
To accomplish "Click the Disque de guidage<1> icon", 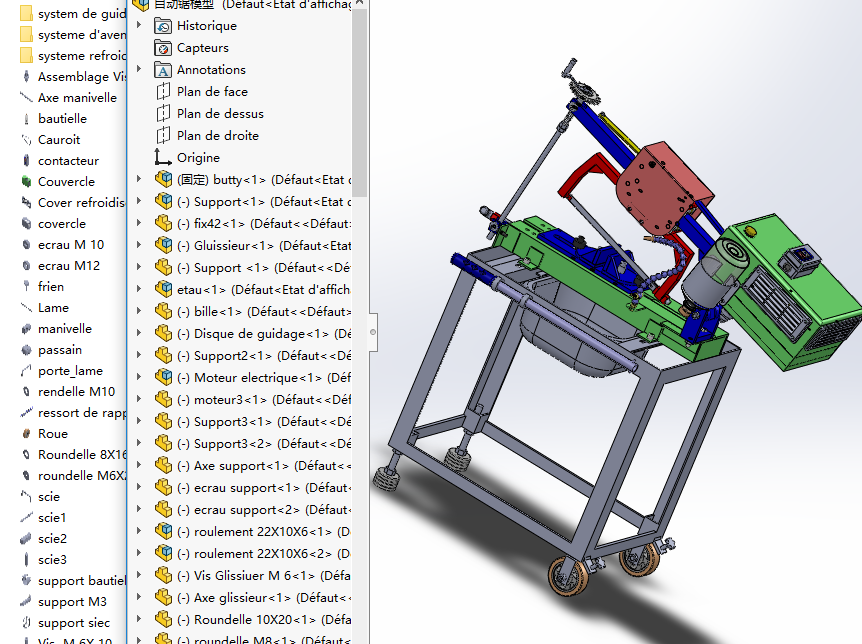I will [163, 333].
